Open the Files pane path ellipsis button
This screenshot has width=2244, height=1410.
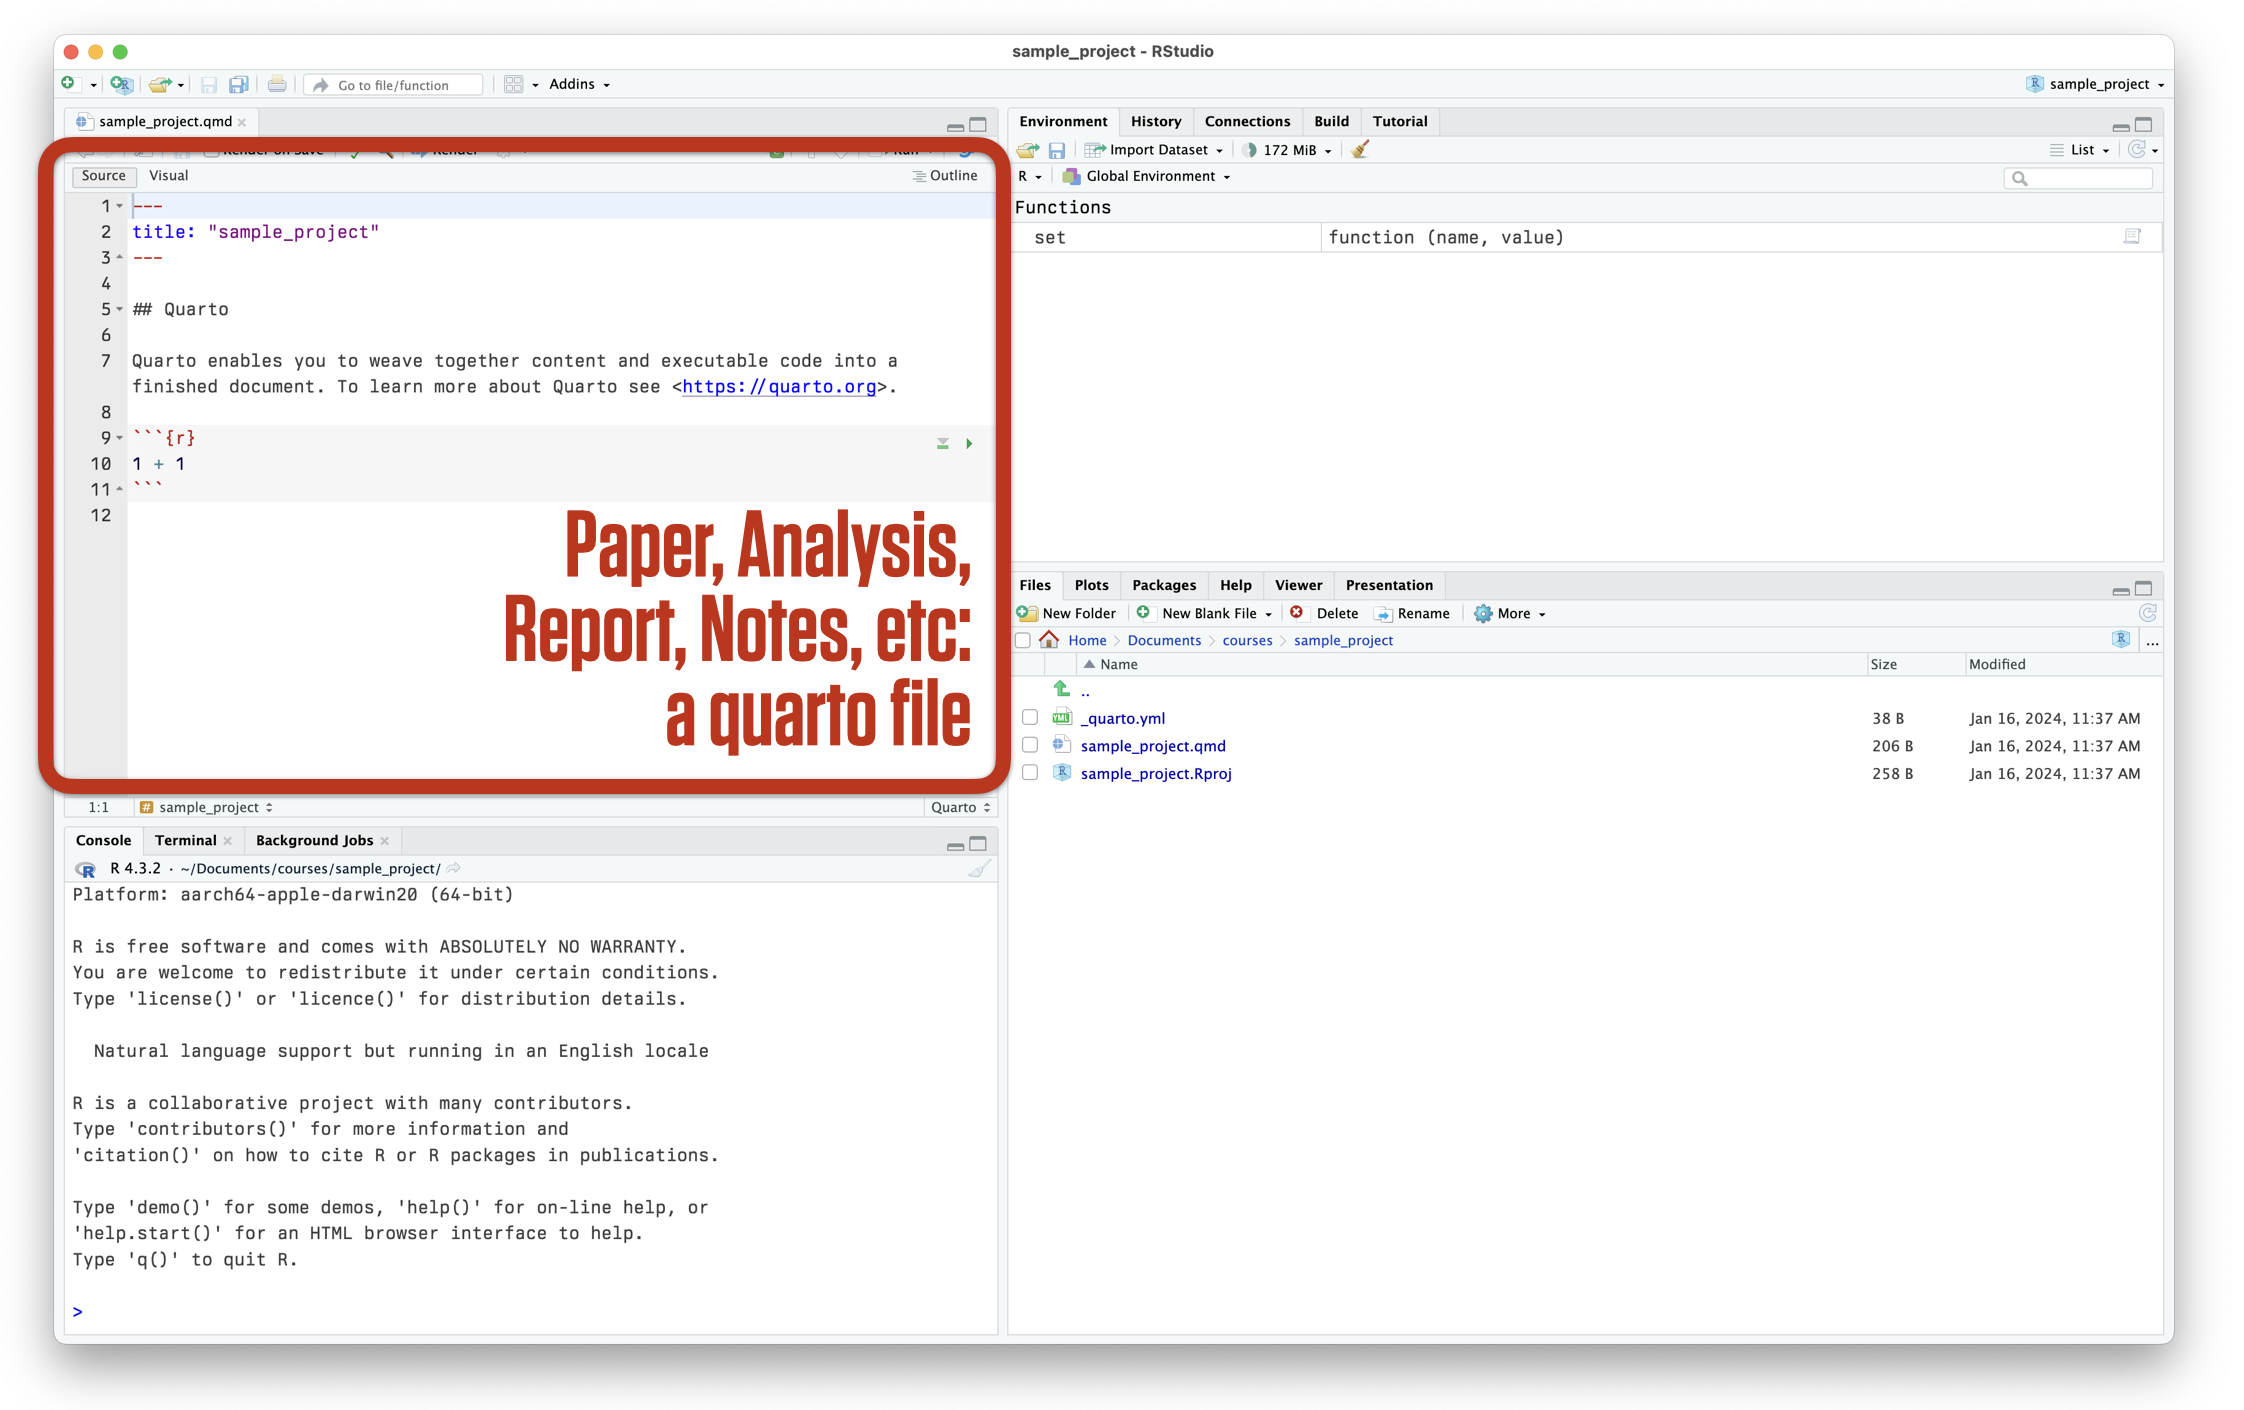coord(2152,641)
